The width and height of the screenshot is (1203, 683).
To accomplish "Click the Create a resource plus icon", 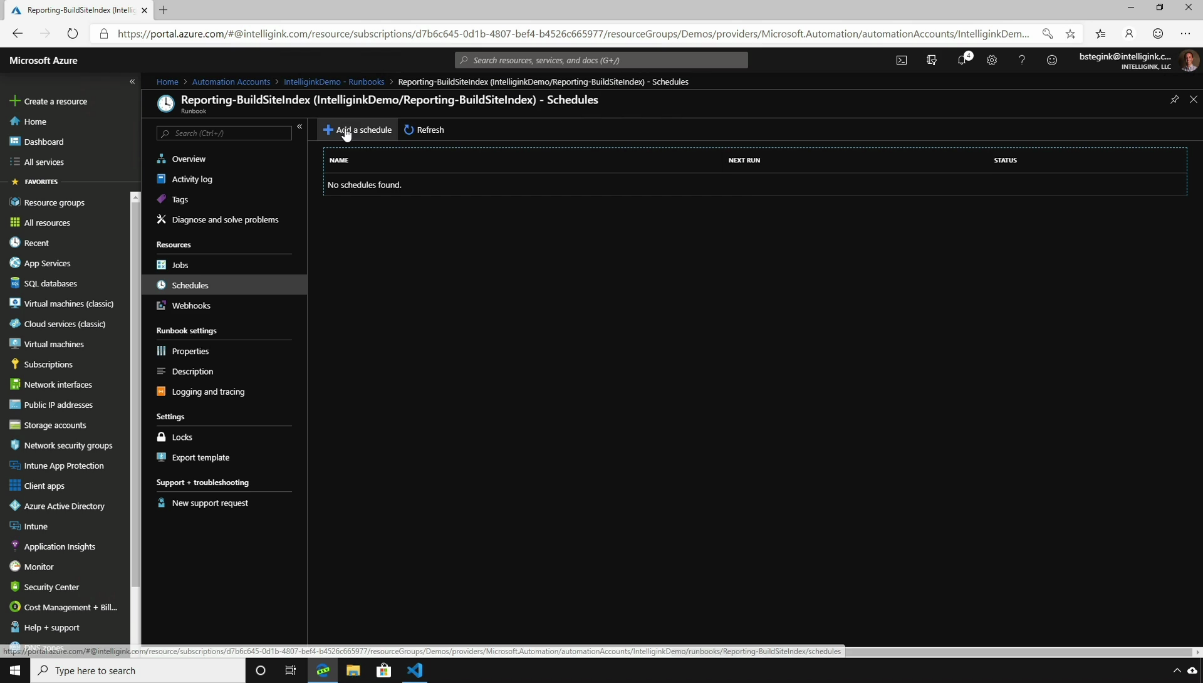I will point(15,101).
